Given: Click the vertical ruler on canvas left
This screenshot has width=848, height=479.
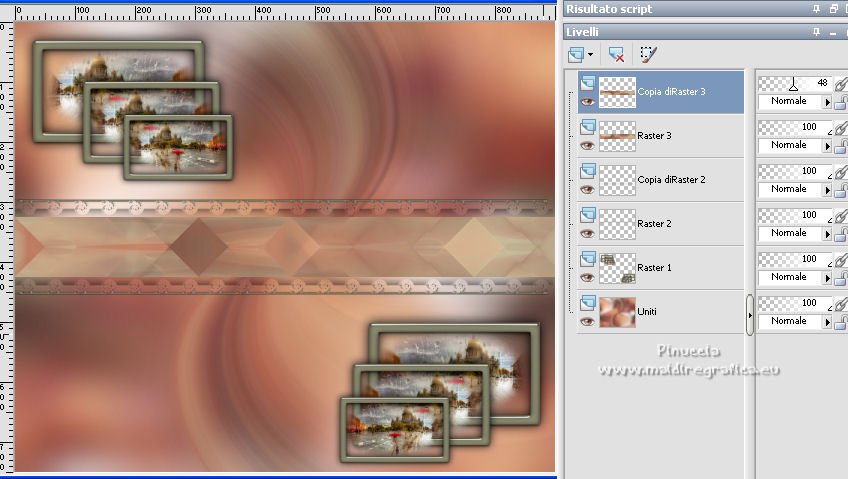Looking at the screenshot, I should coord(6,246).
